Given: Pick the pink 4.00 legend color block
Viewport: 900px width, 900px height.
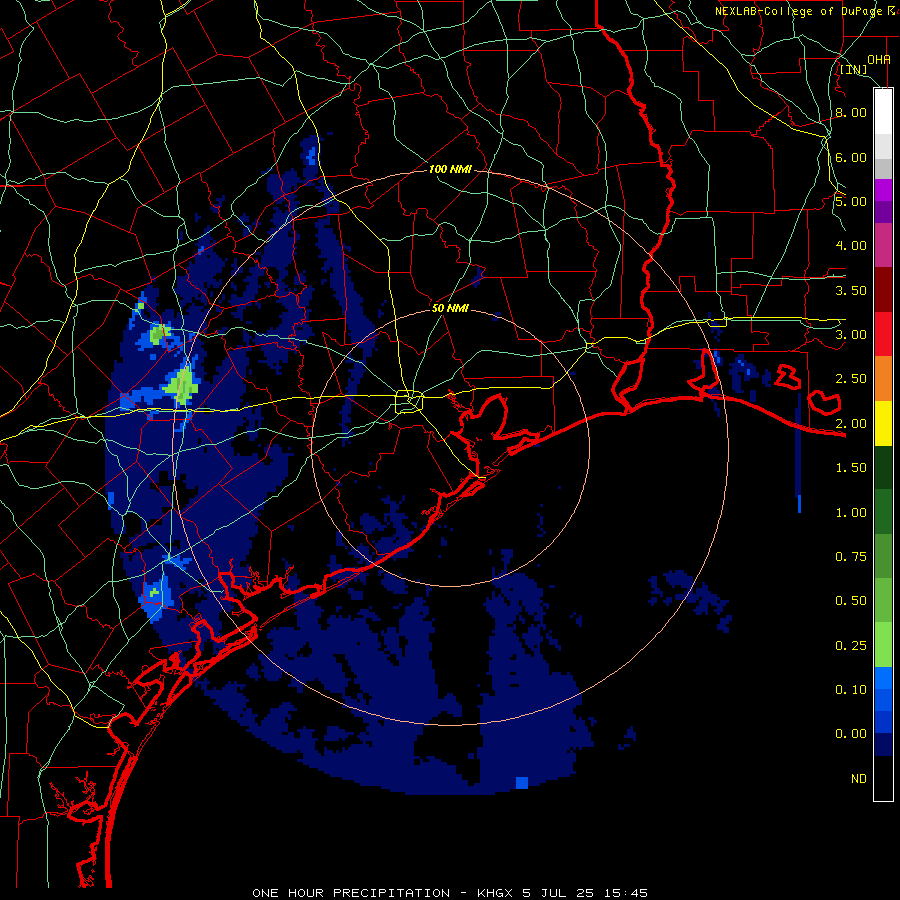Looking at the screenshot, I should tap(883, 245).
